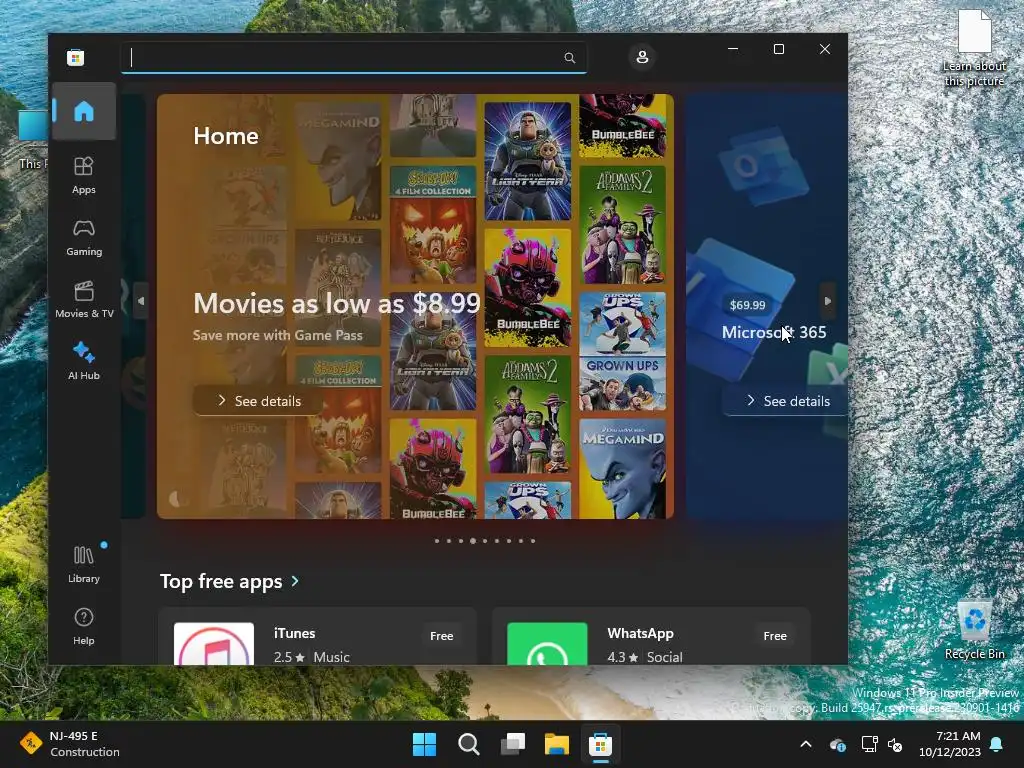This screenshot has height=768, width=1024.
Task: Open Help in the sidebar
Action: (84, 627)
